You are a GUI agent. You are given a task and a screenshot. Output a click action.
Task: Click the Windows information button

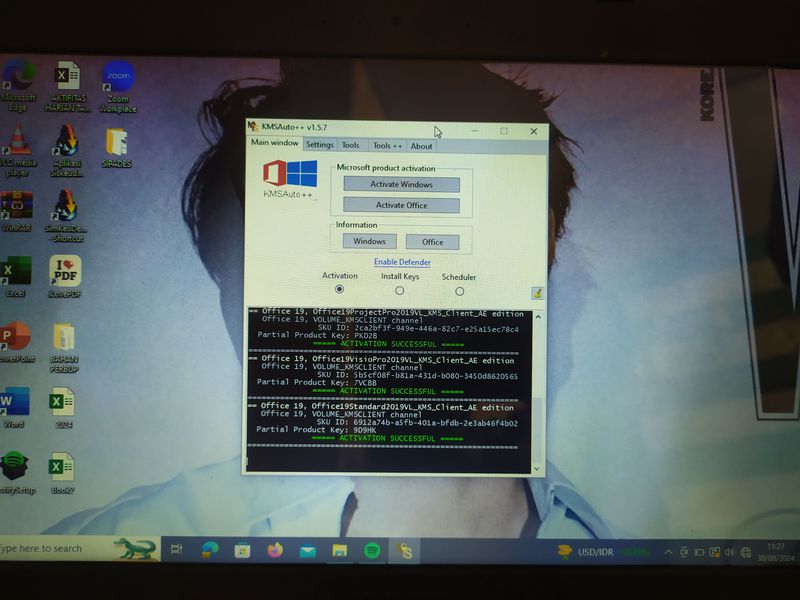(369, 241)
